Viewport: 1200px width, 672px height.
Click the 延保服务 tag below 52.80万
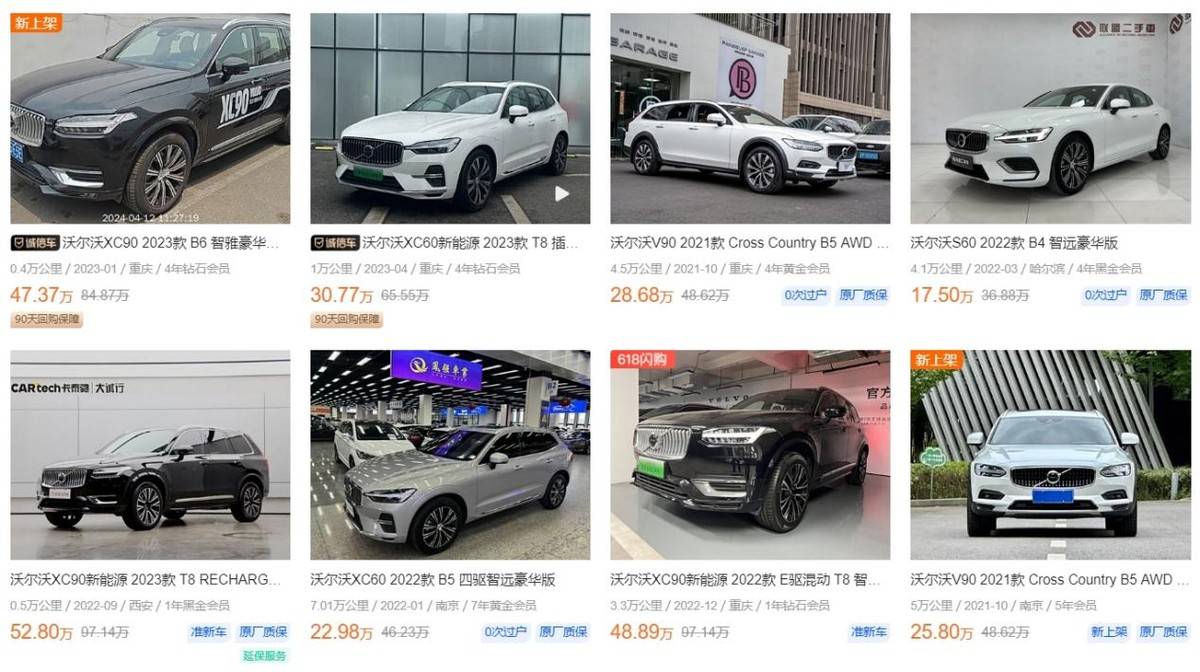point(264,656)
